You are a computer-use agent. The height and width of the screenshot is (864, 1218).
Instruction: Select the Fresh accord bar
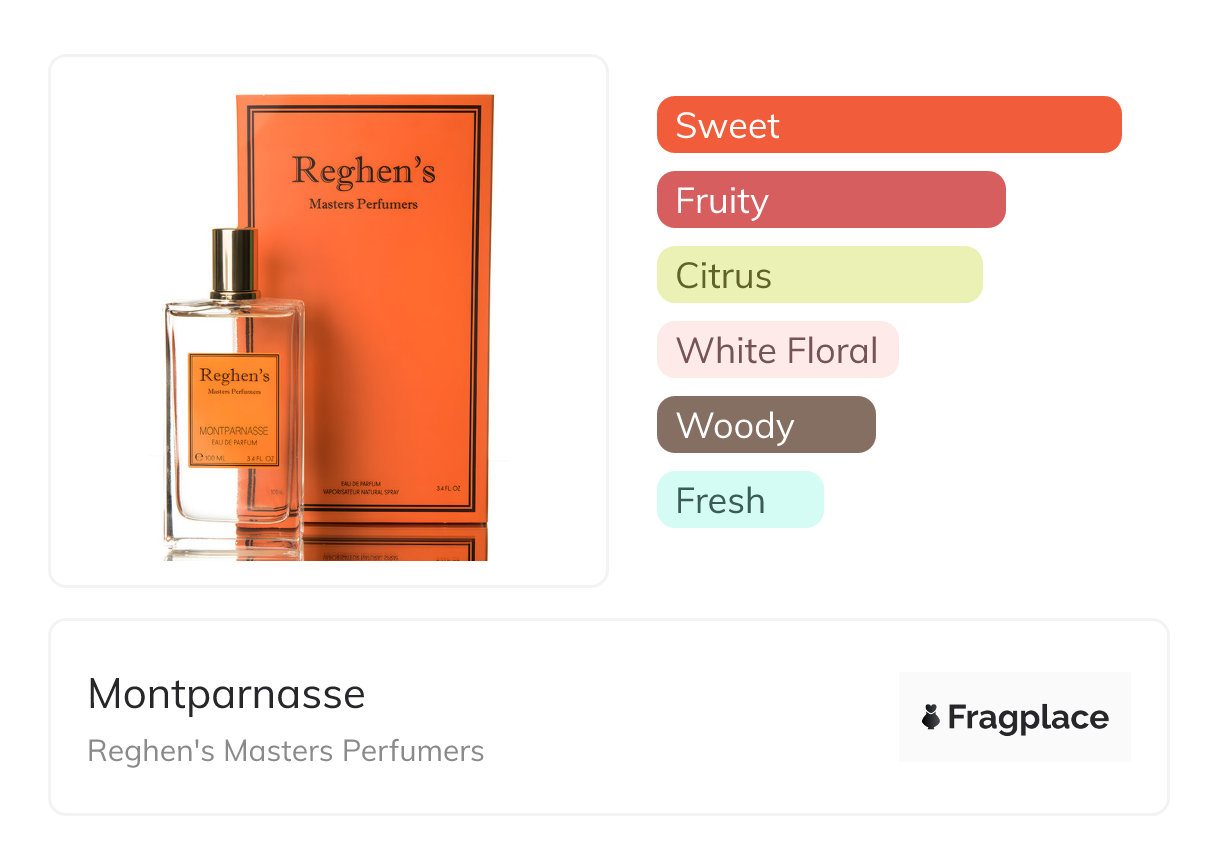pos(740,500)
